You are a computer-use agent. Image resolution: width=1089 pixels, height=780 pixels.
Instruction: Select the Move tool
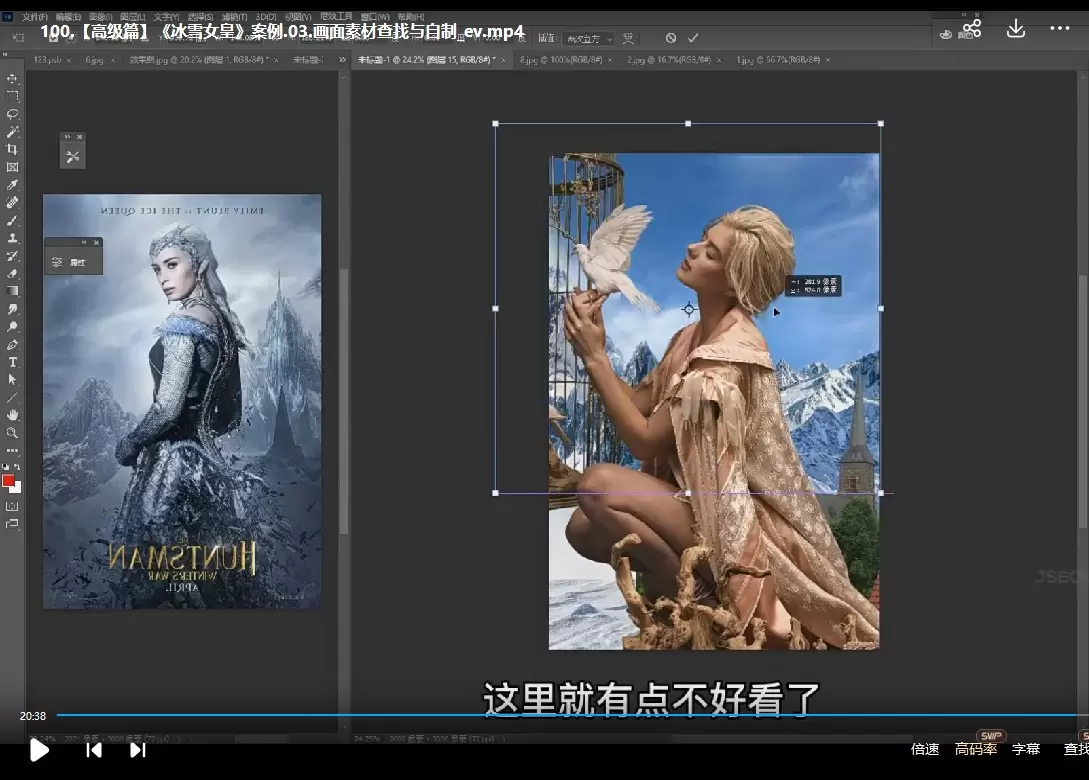pos(12,78)
